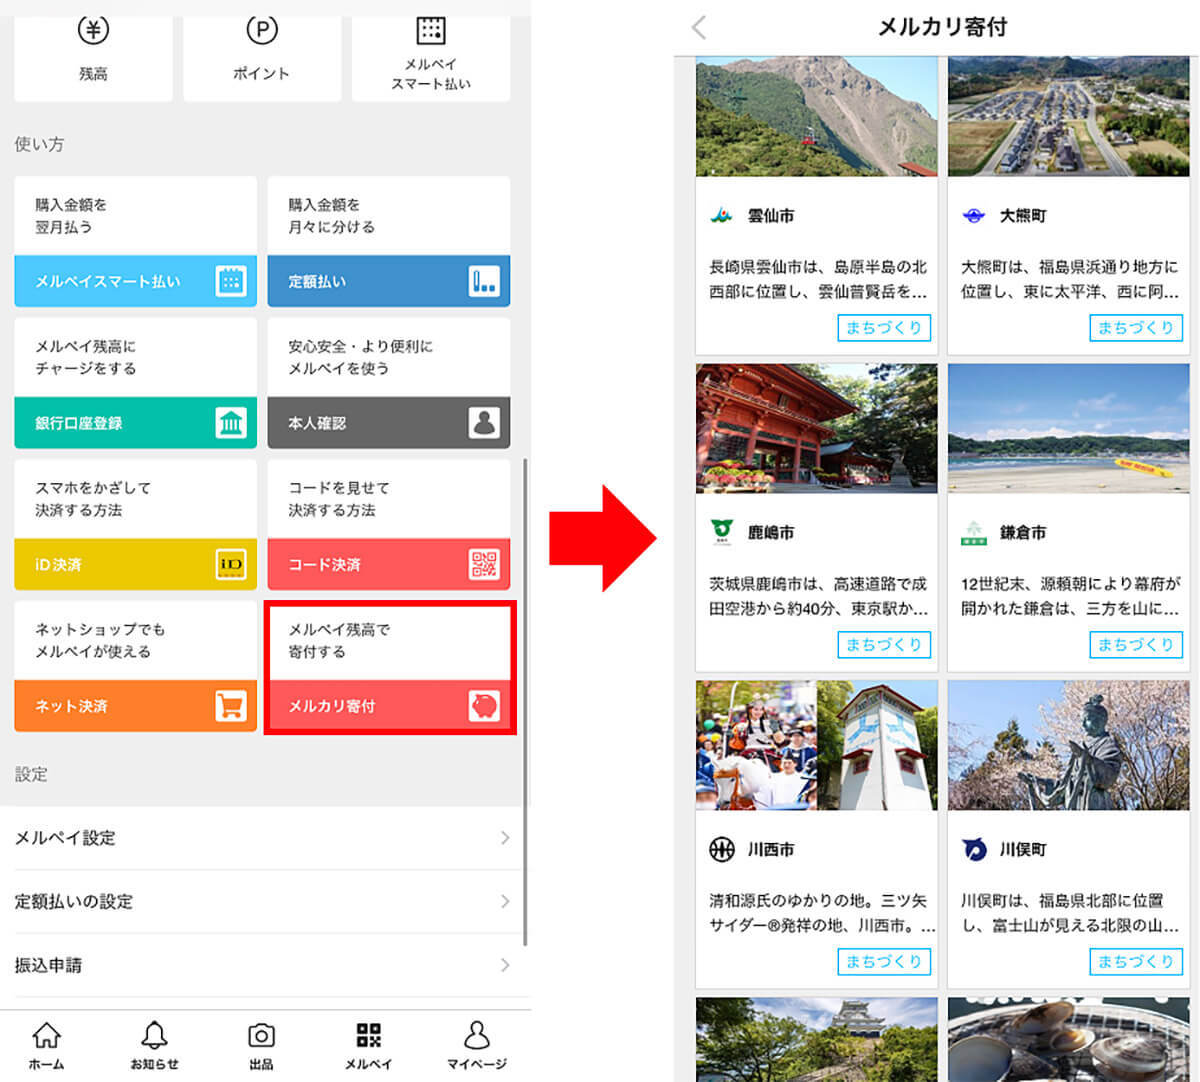1200x1082 pixels.
Task: Click QR code icon on コード決済 button
Action: click(x=484, y=564)
